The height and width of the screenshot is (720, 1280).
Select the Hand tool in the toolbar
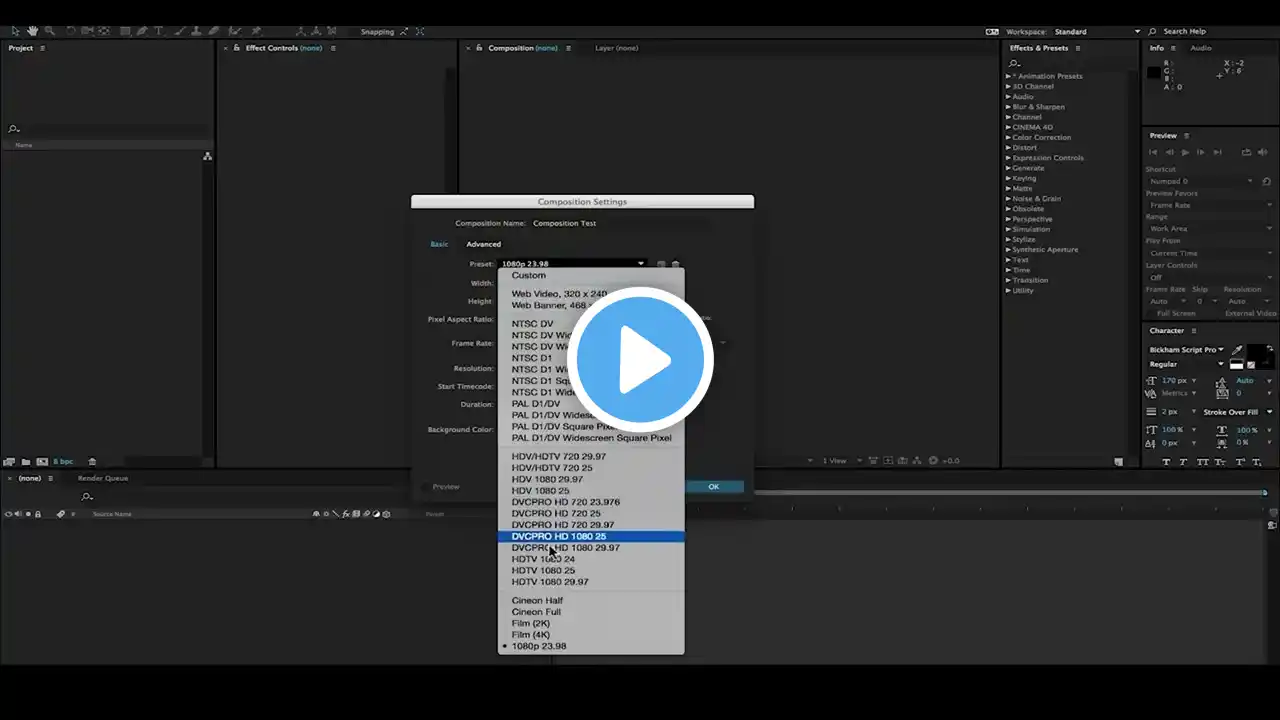[x=32, y=31]
